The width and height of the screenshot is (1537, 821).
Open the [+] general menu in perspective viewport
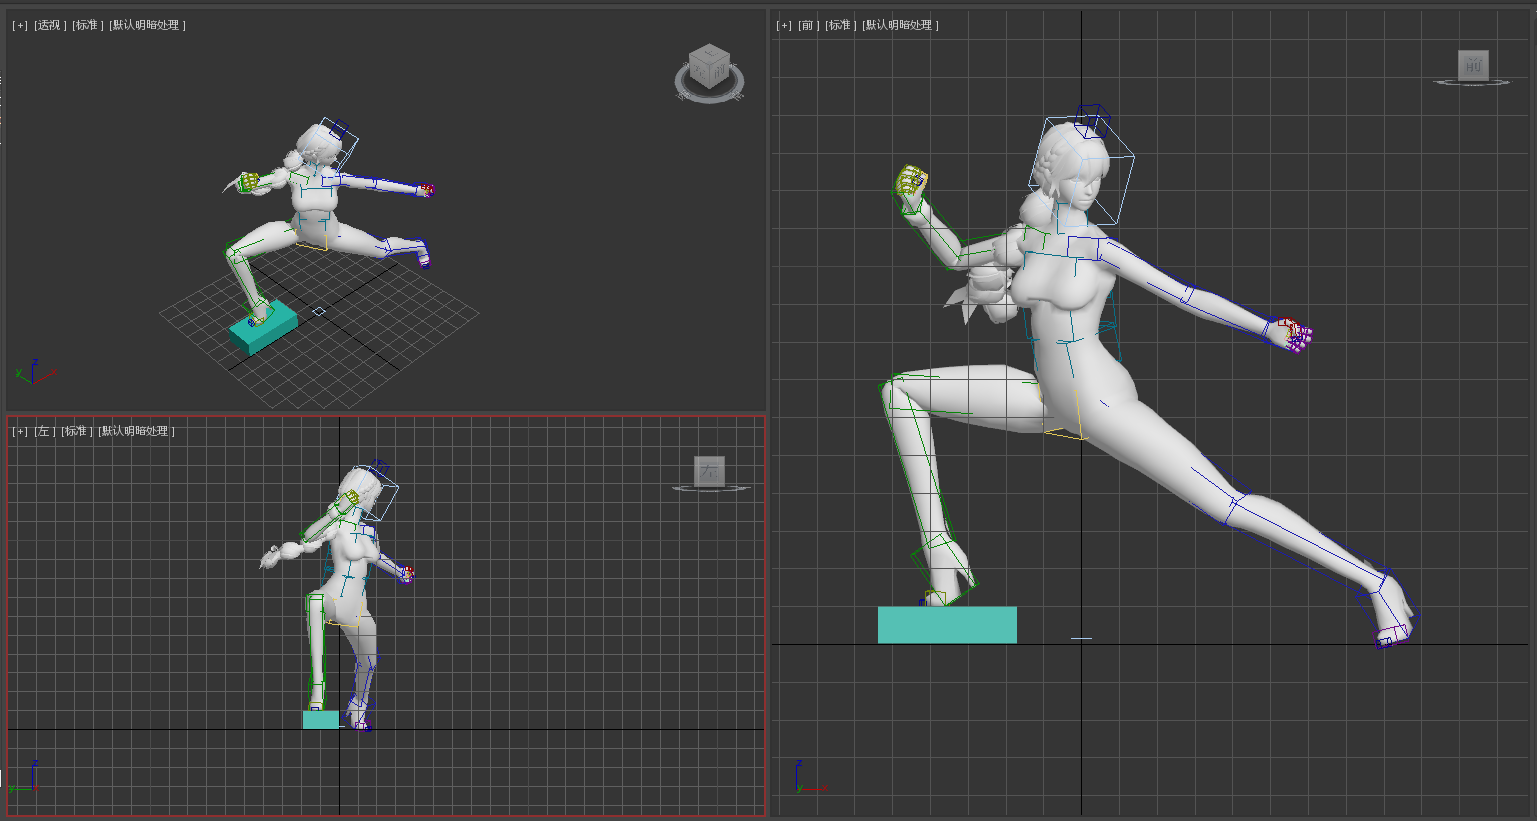(20, 25)
